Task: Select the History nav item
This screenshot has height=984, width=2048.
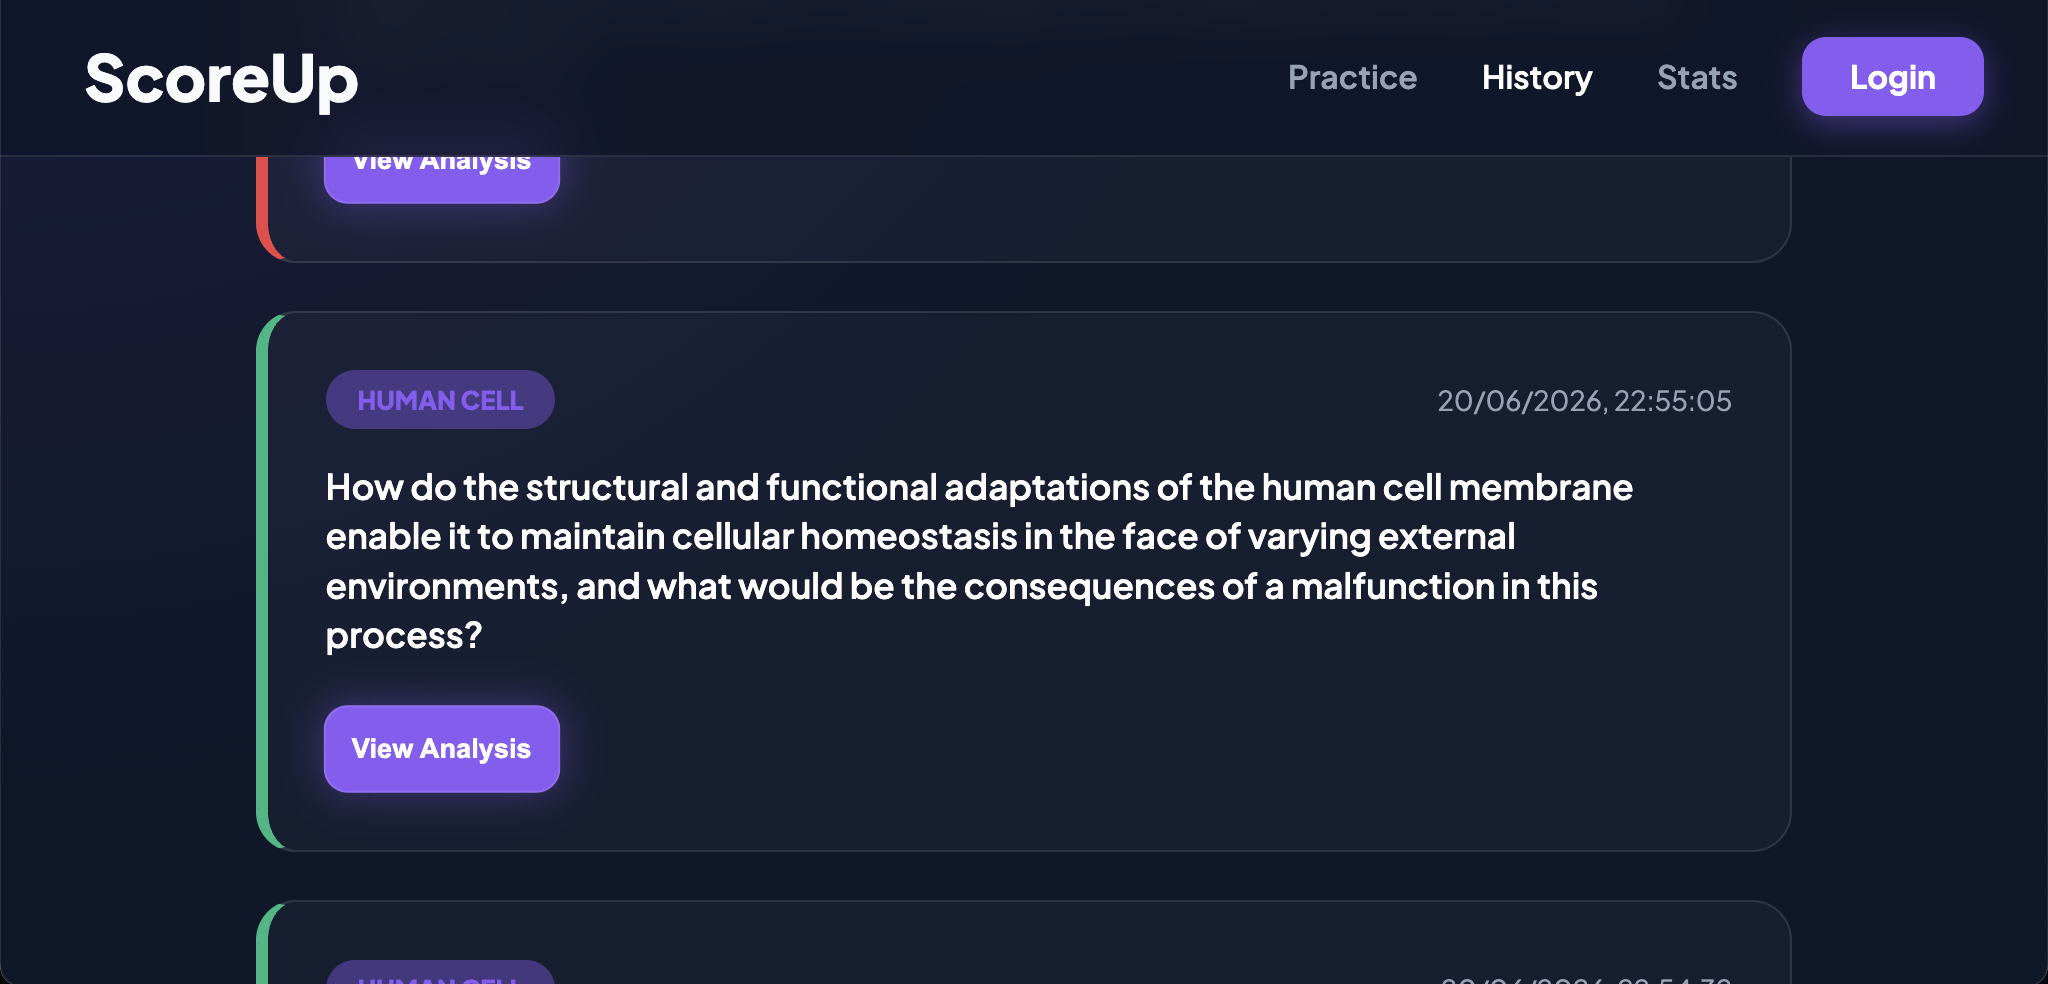Action: (1537, 78)
